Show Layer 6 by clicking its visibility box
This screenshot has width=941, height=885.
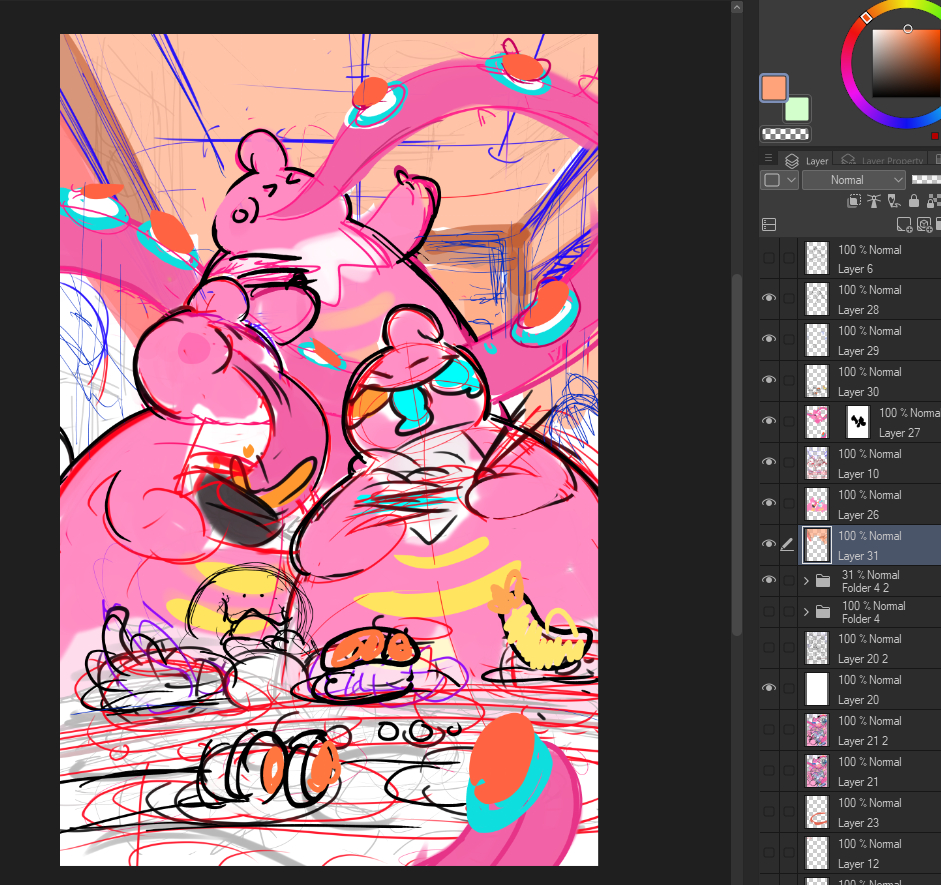(769, 258)
